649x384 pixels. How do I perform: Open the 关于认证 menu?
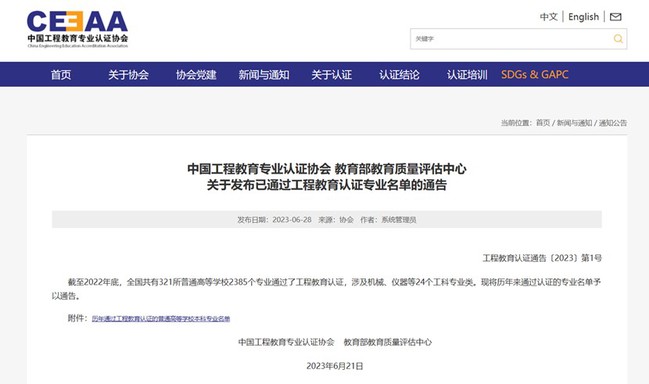(332, 74)
